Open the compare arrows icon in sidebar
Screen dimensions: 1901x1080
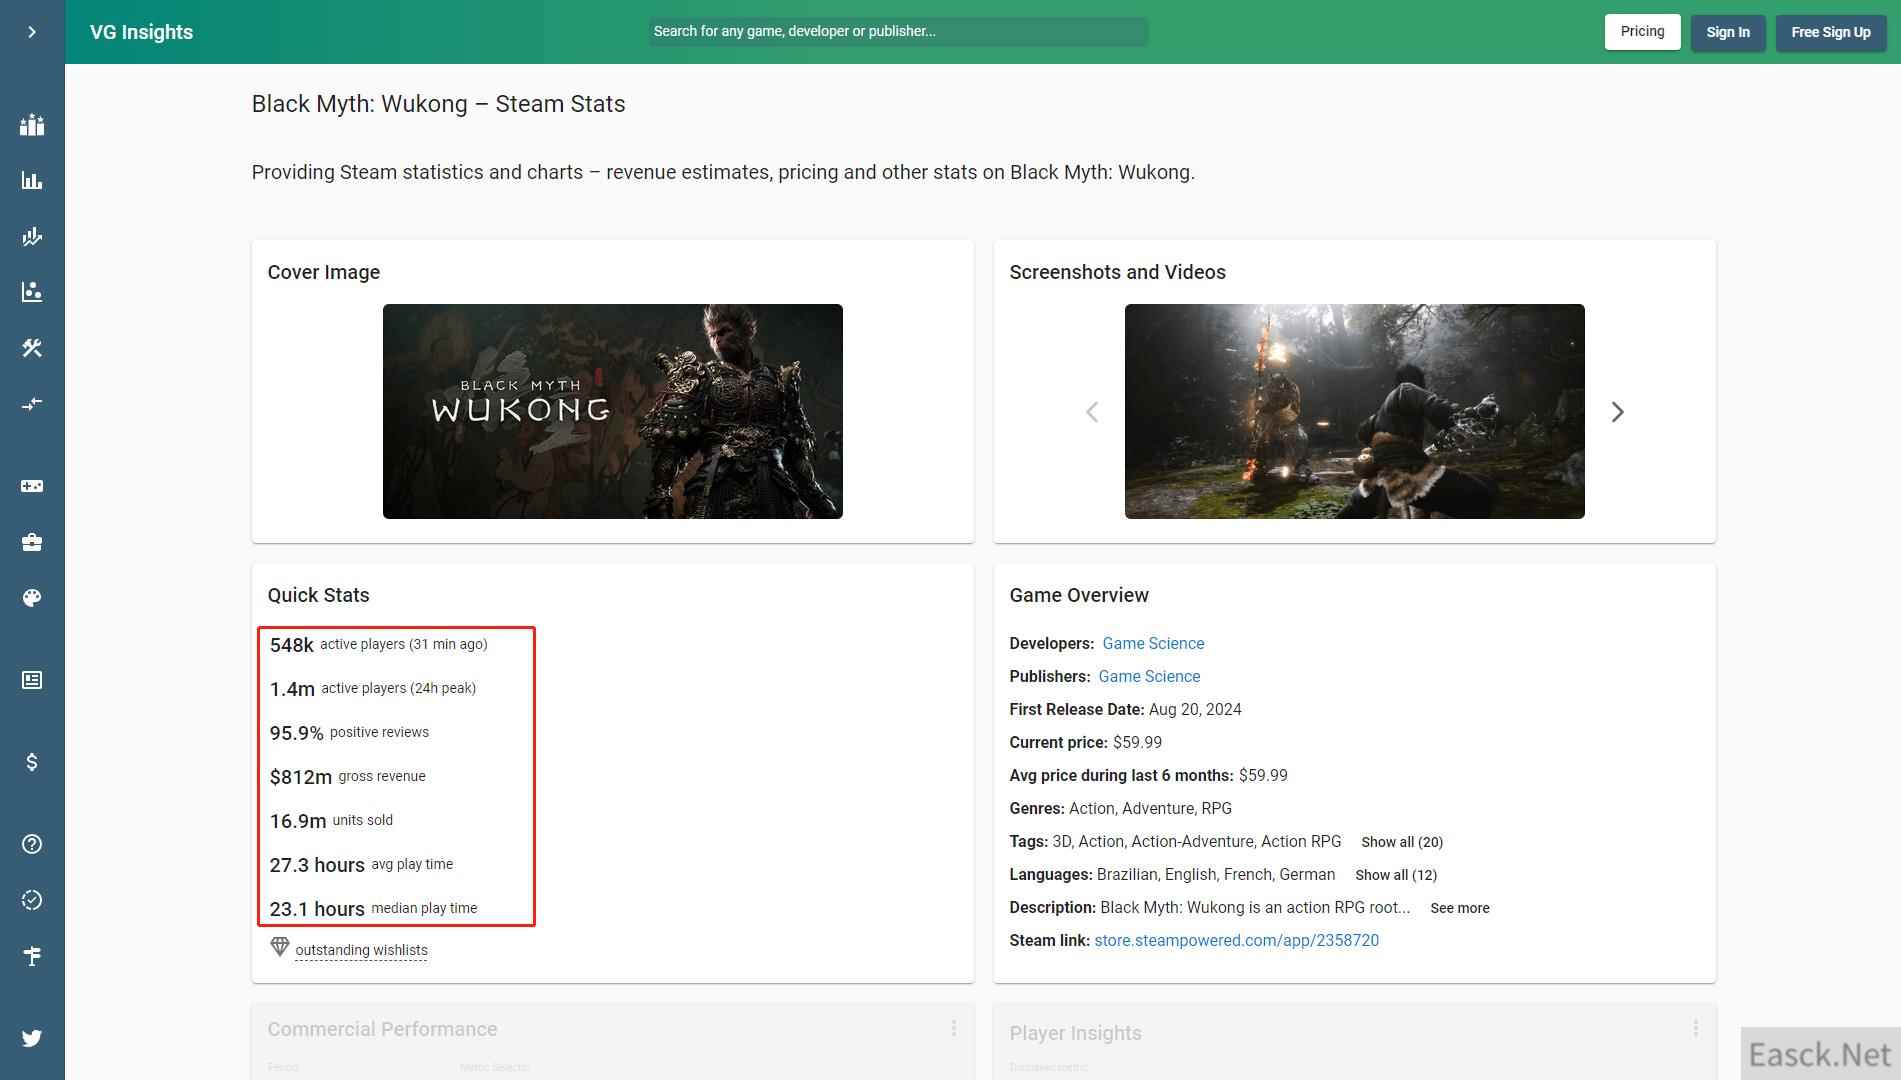(x=32, y=404)
